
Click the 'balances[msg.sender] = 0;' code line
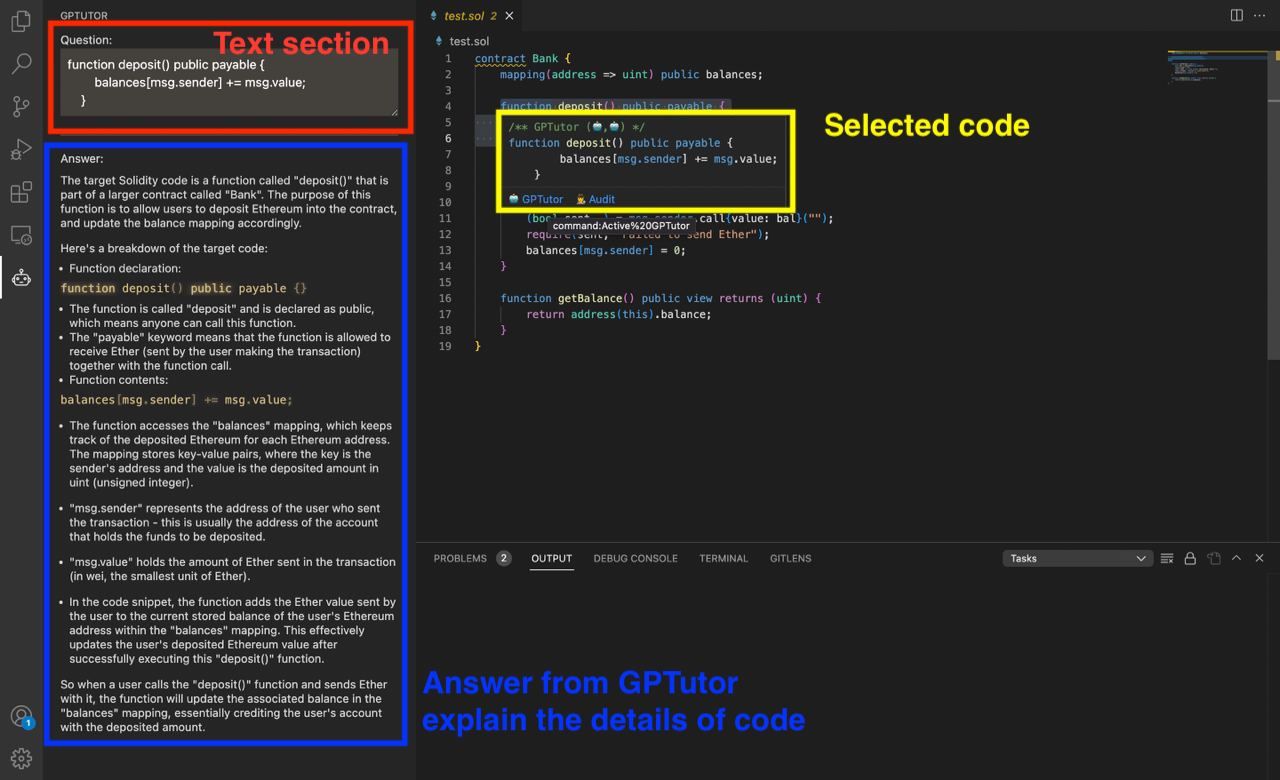606,250
